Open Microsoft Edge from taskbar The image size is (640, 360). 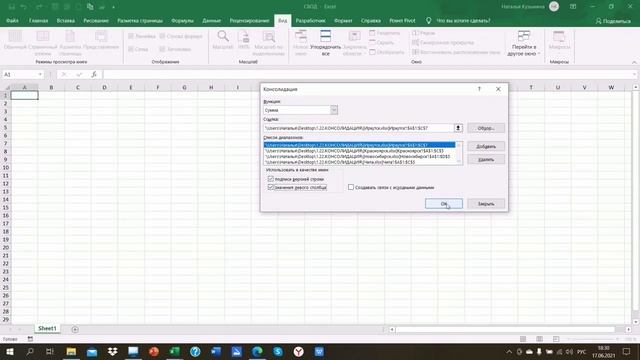point(257,351)
